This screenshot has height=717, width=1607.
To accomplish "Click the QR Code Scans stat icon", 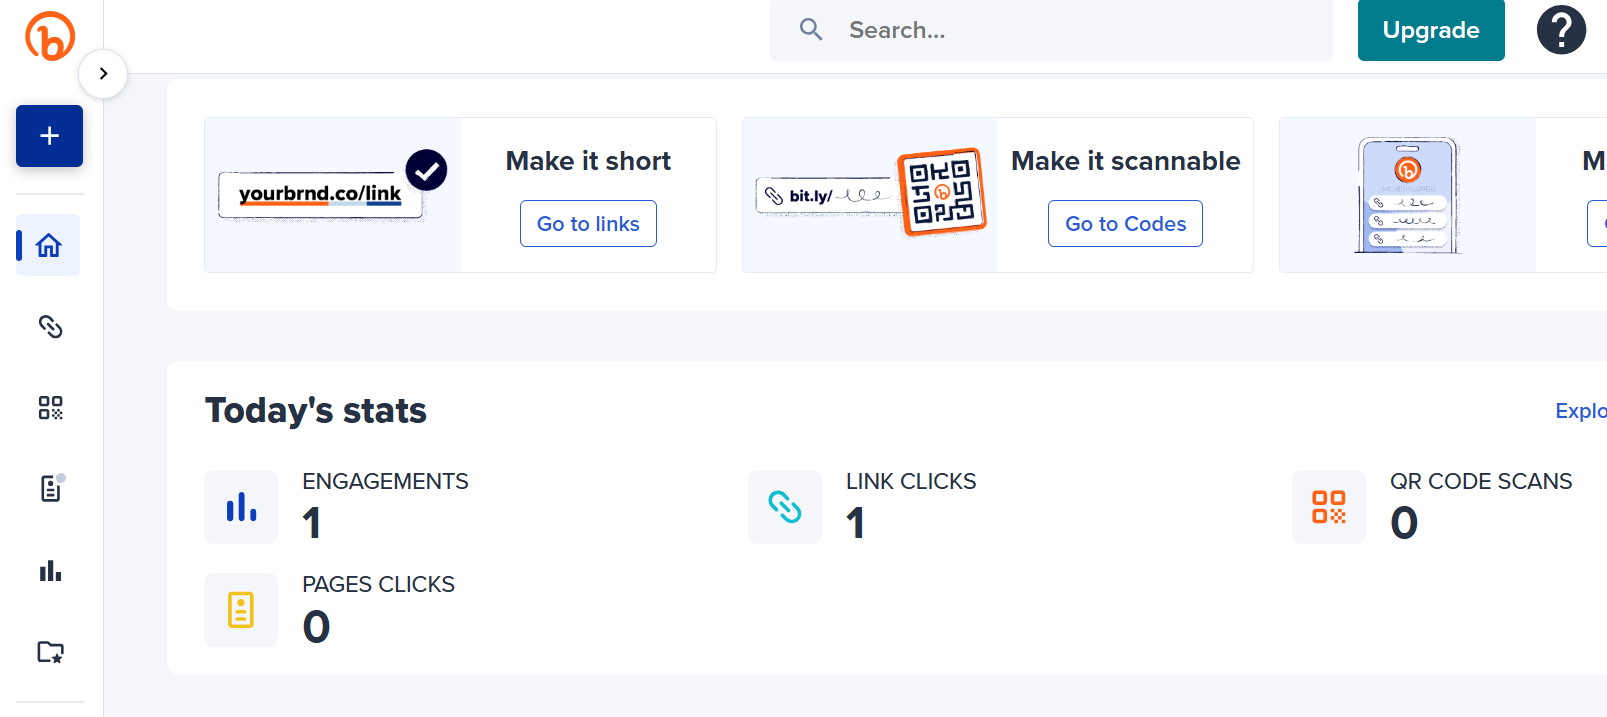I will click(1328, 507).
